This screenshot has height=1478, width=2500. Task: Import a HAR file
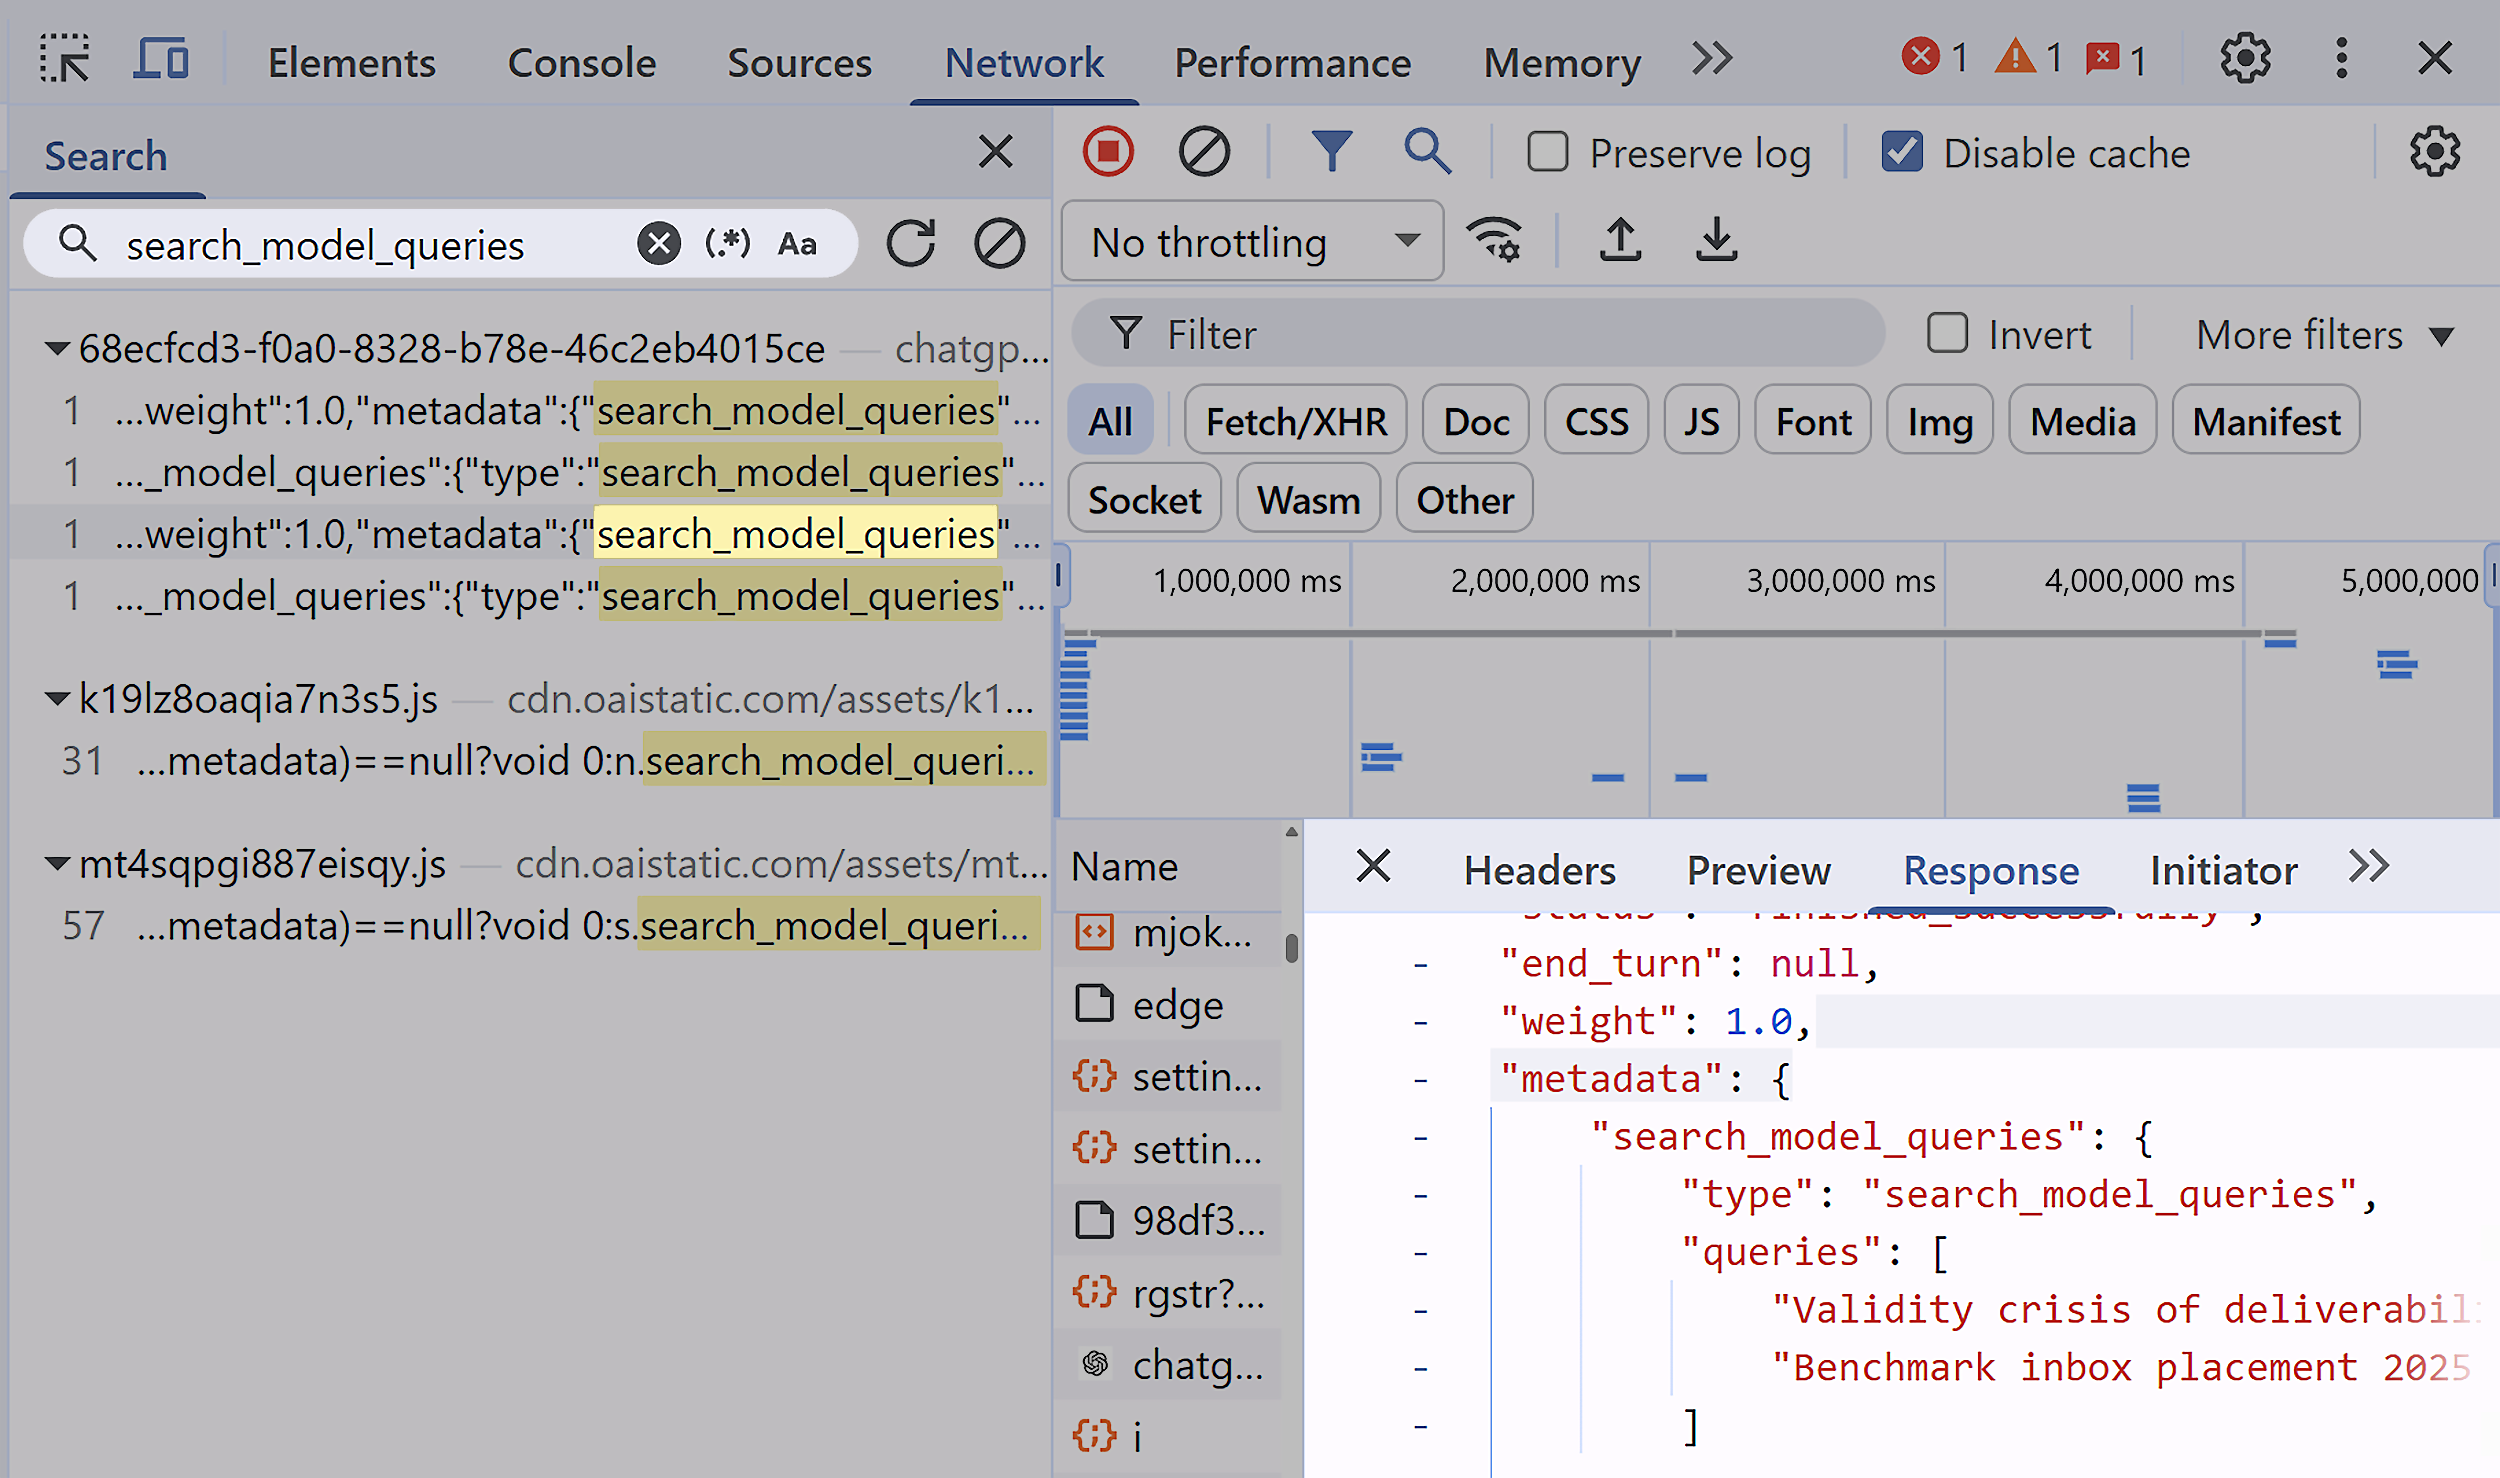[1620, 240]
